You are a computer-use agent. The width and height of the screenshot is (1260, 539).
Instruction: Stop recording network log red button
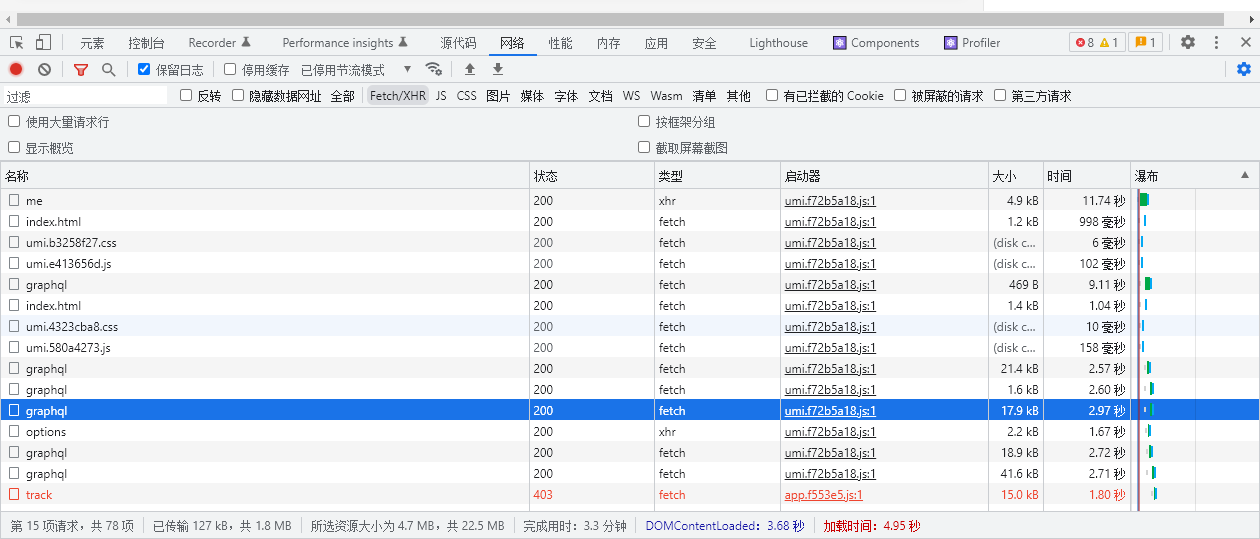[16, 70]
